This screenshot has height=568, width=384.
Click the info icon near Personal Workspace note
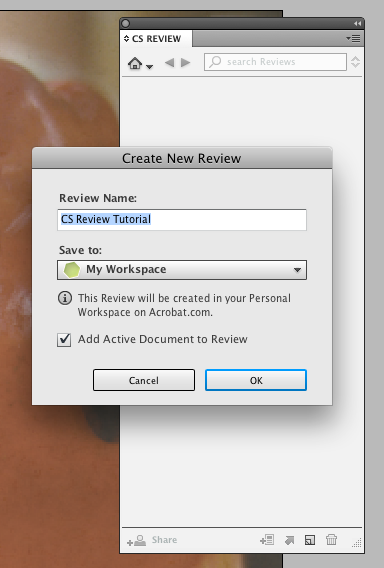click(x=65, y=298)
